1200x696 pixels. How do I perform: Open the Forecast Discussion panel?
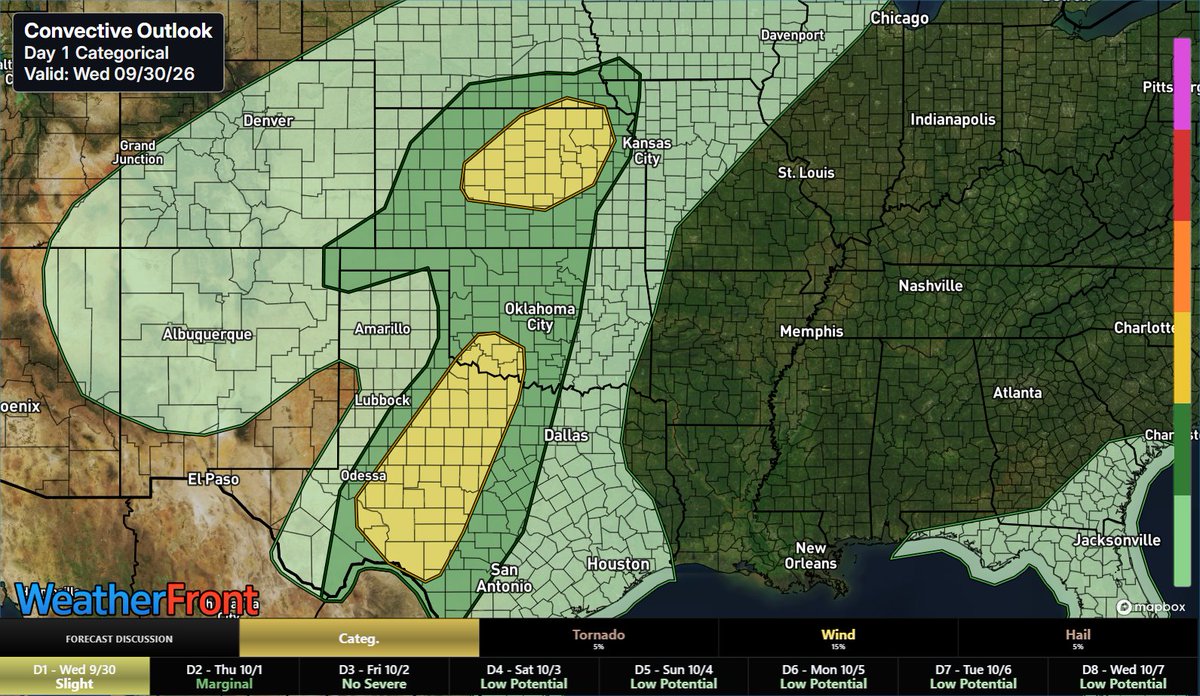pos(120,638)
